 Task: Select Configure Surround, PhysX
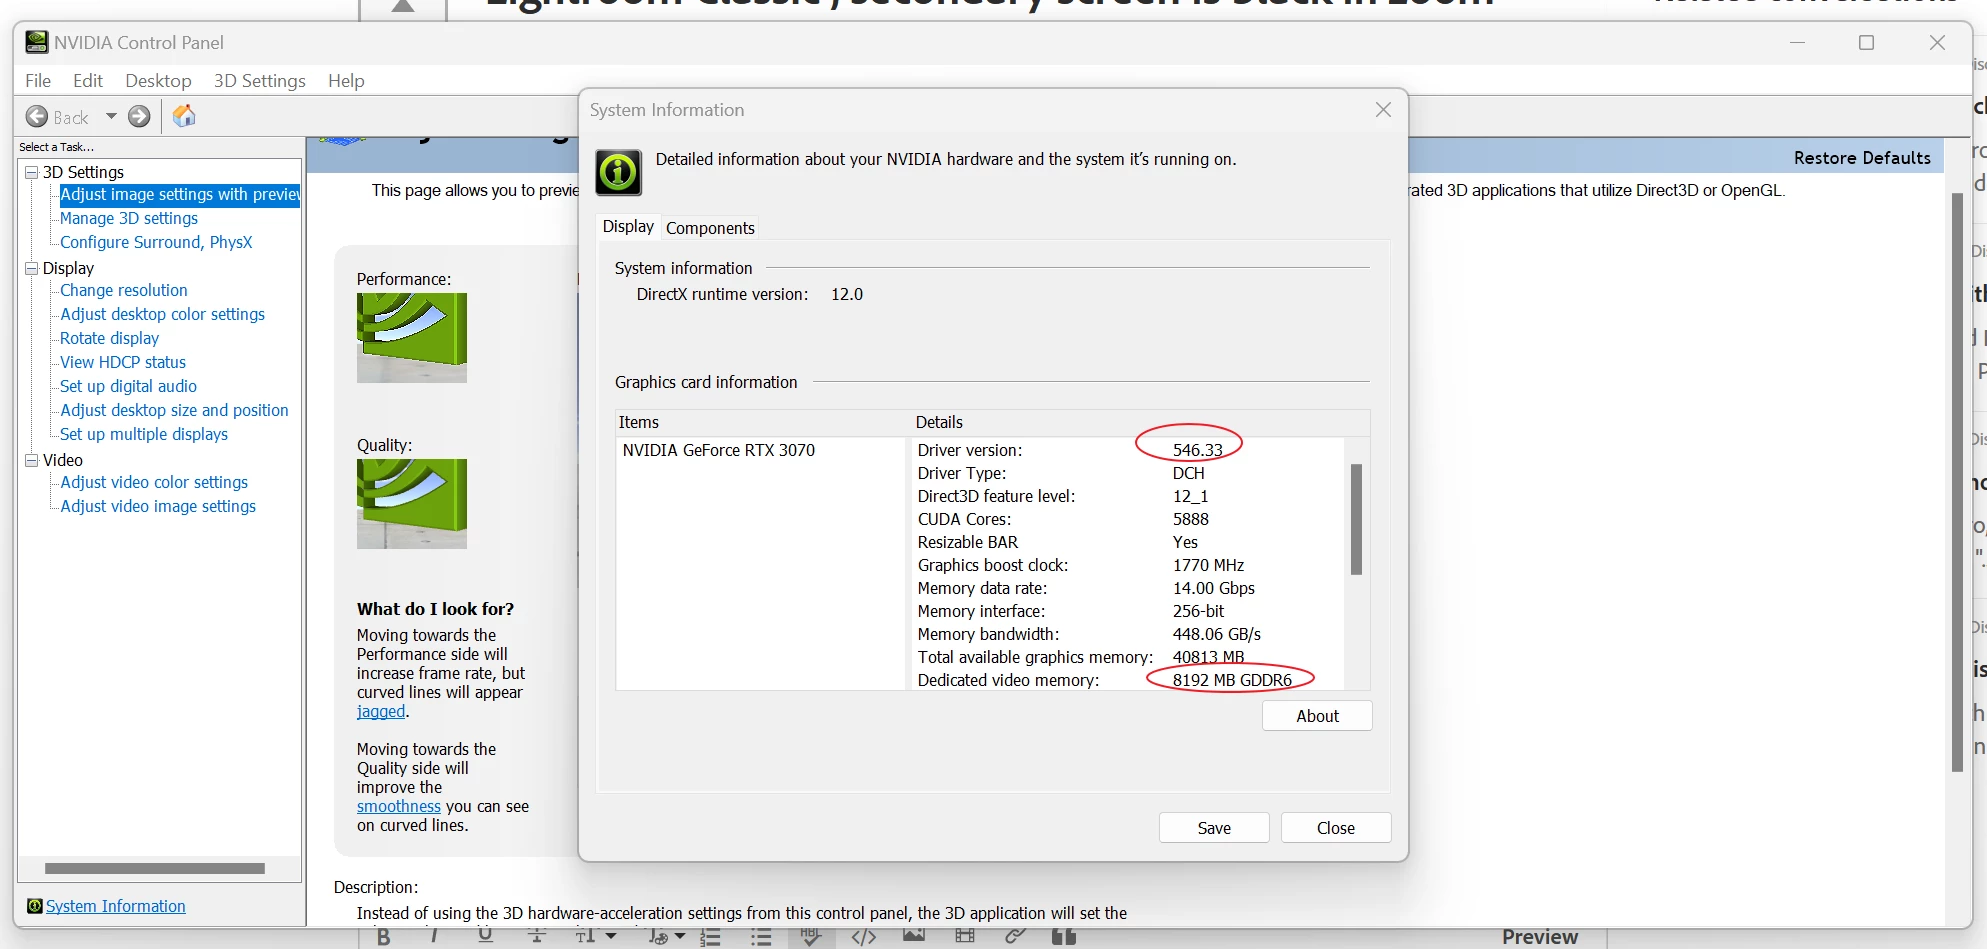[x=156, y=243]
